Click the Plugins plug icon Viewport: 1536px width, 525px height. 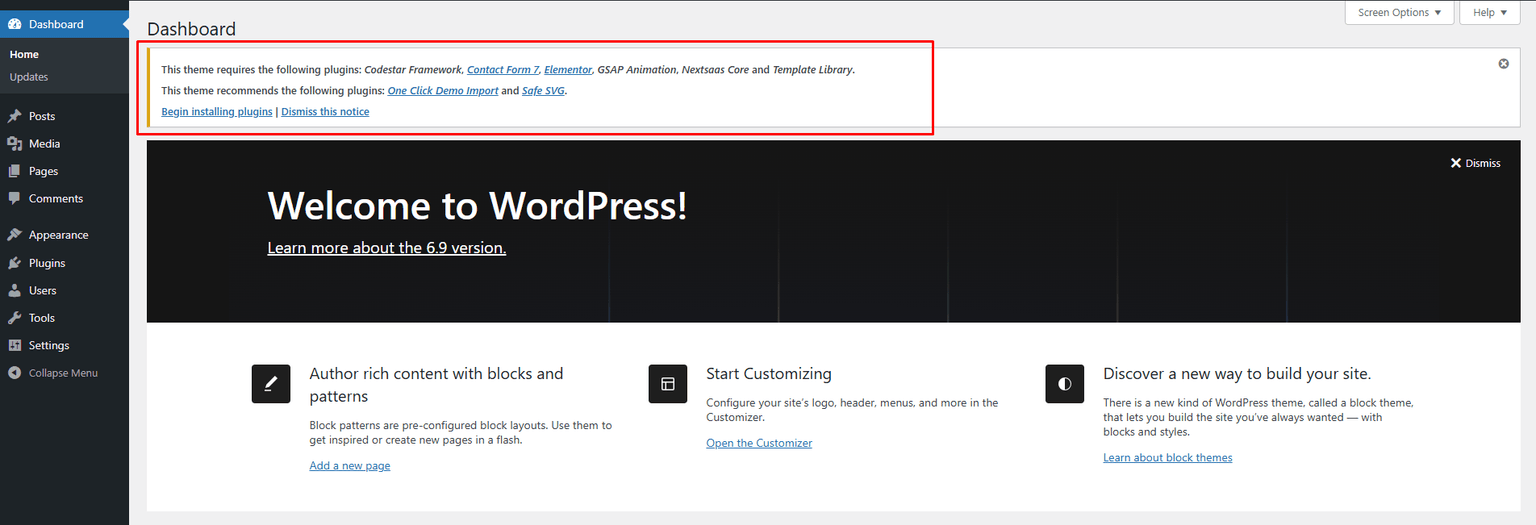(14, 263)
